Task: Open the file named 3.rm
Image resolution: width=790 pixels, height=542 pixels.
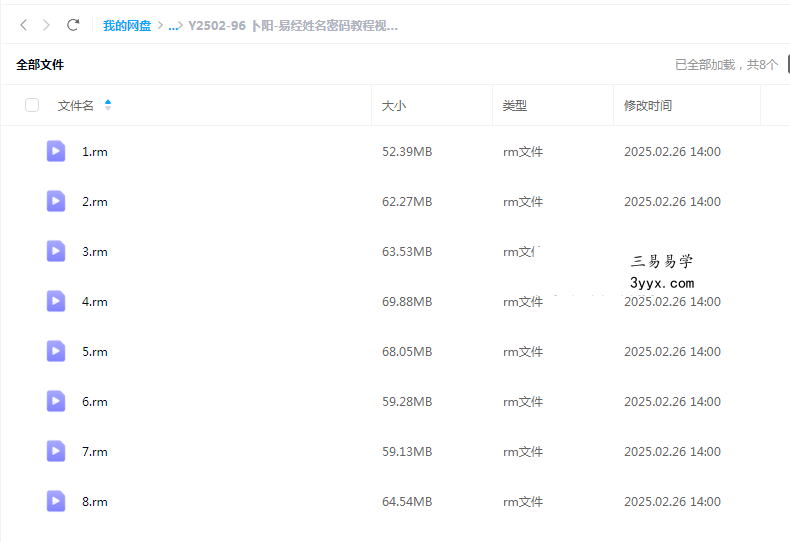Action: click(95, 251)
